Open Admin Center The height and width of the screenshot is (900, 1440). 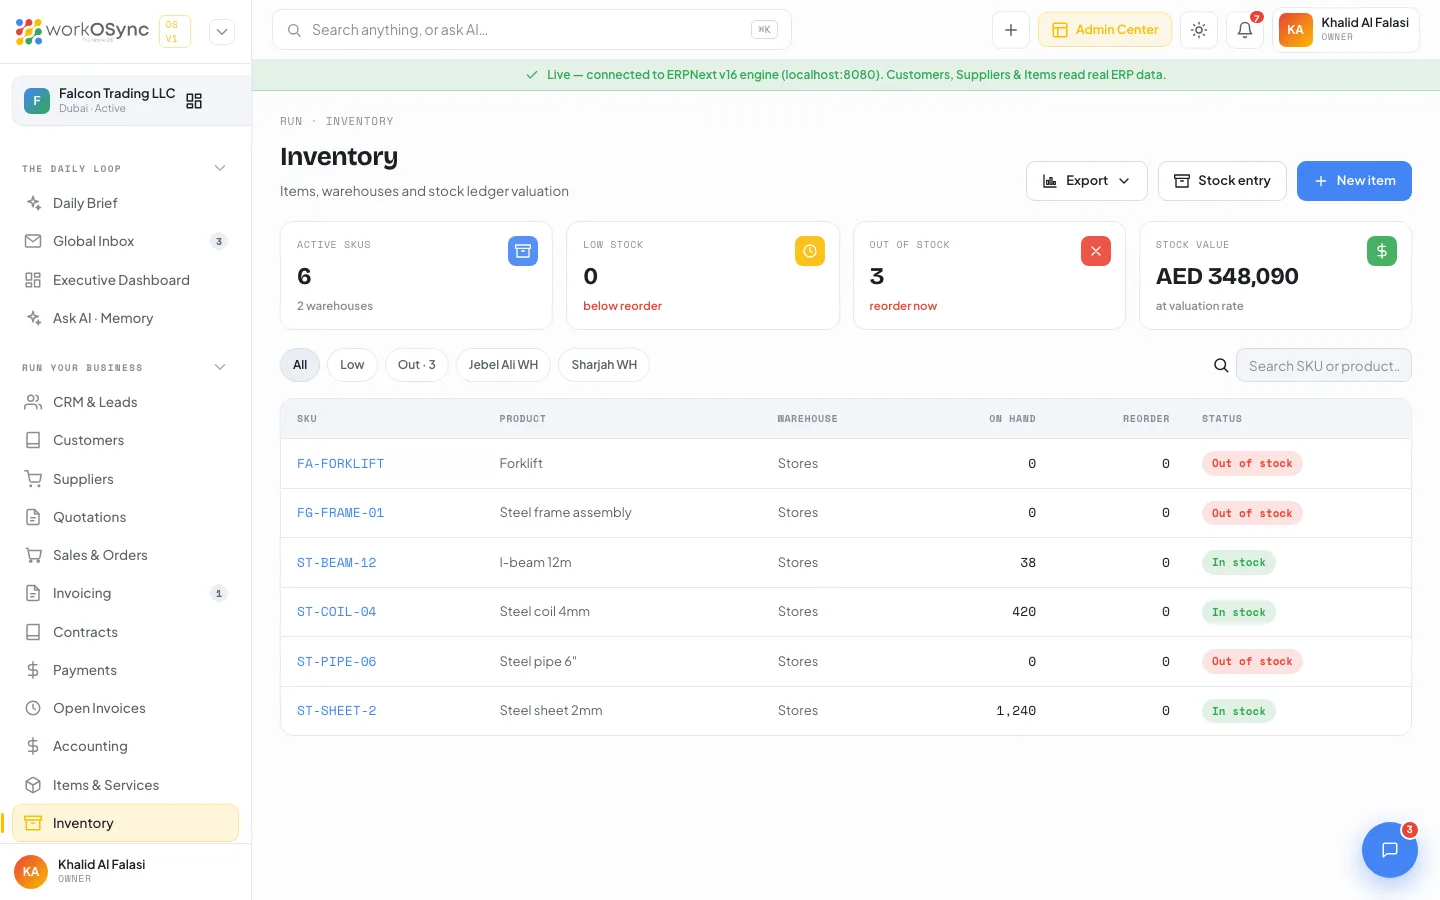(x=1105, y=30)
